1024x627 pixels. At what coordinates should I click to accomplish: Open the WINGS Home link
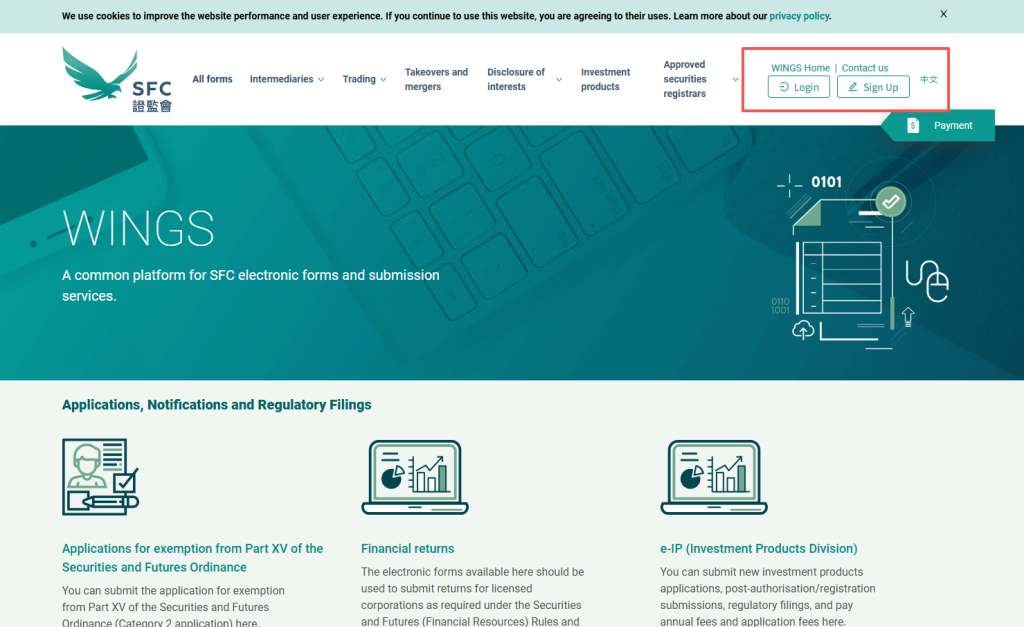click(800, 68)
